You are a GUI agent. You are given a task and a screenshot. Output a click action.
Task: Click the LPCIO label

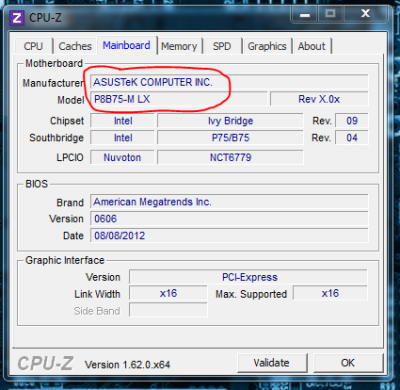tap(70, 157)
